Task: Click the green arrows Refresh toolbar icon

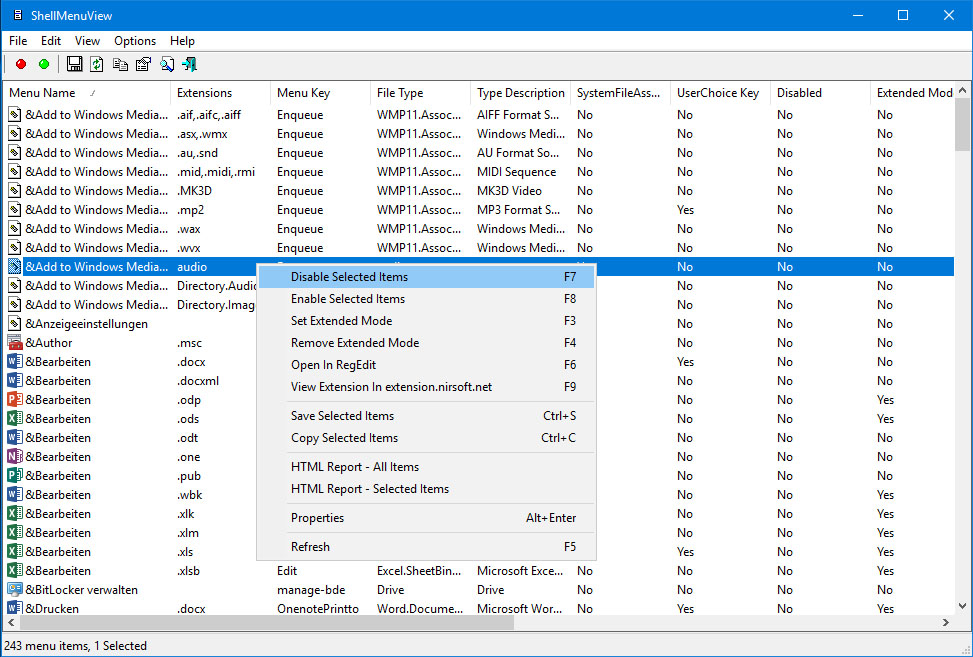Action: [97, 64]
